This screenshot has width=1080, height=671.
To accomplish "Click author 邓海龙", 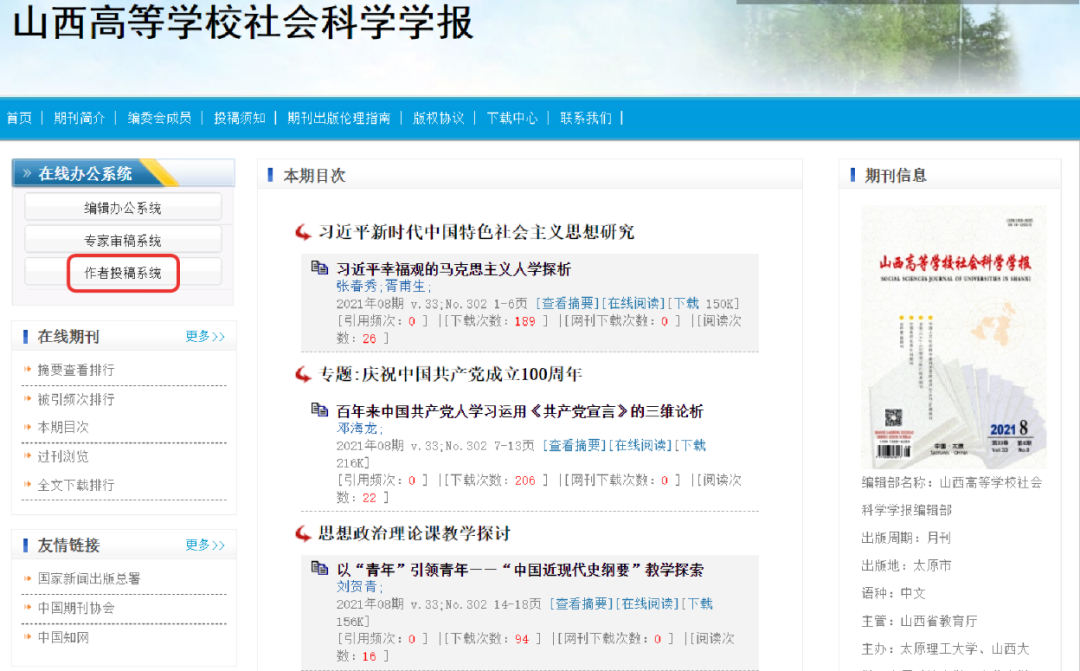I will tap(357, 428).
